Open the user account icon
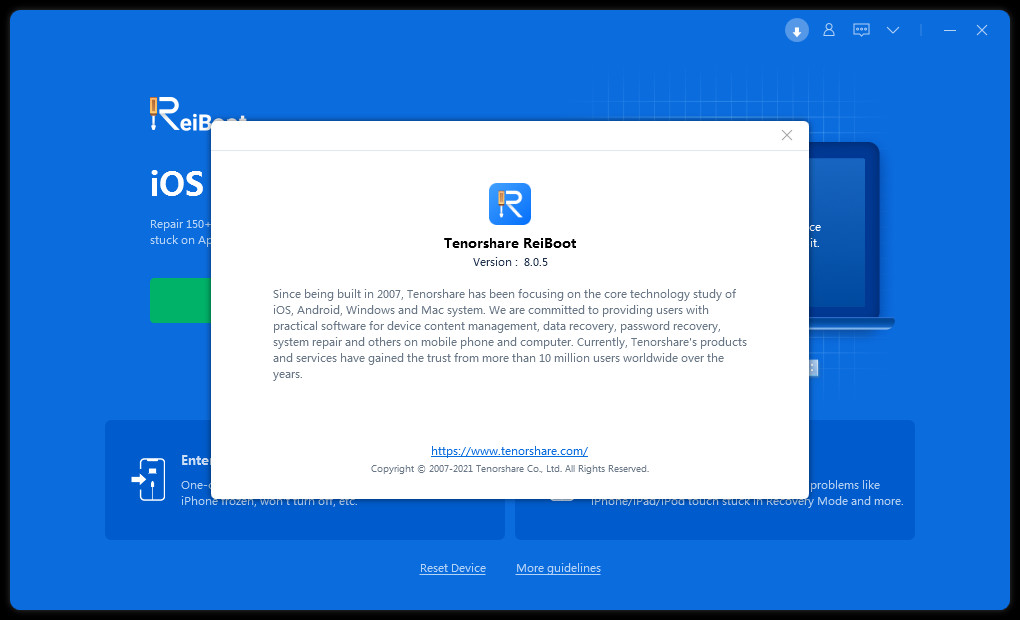This screenshot has width=1020, height=620. click(x=829, y=30)
